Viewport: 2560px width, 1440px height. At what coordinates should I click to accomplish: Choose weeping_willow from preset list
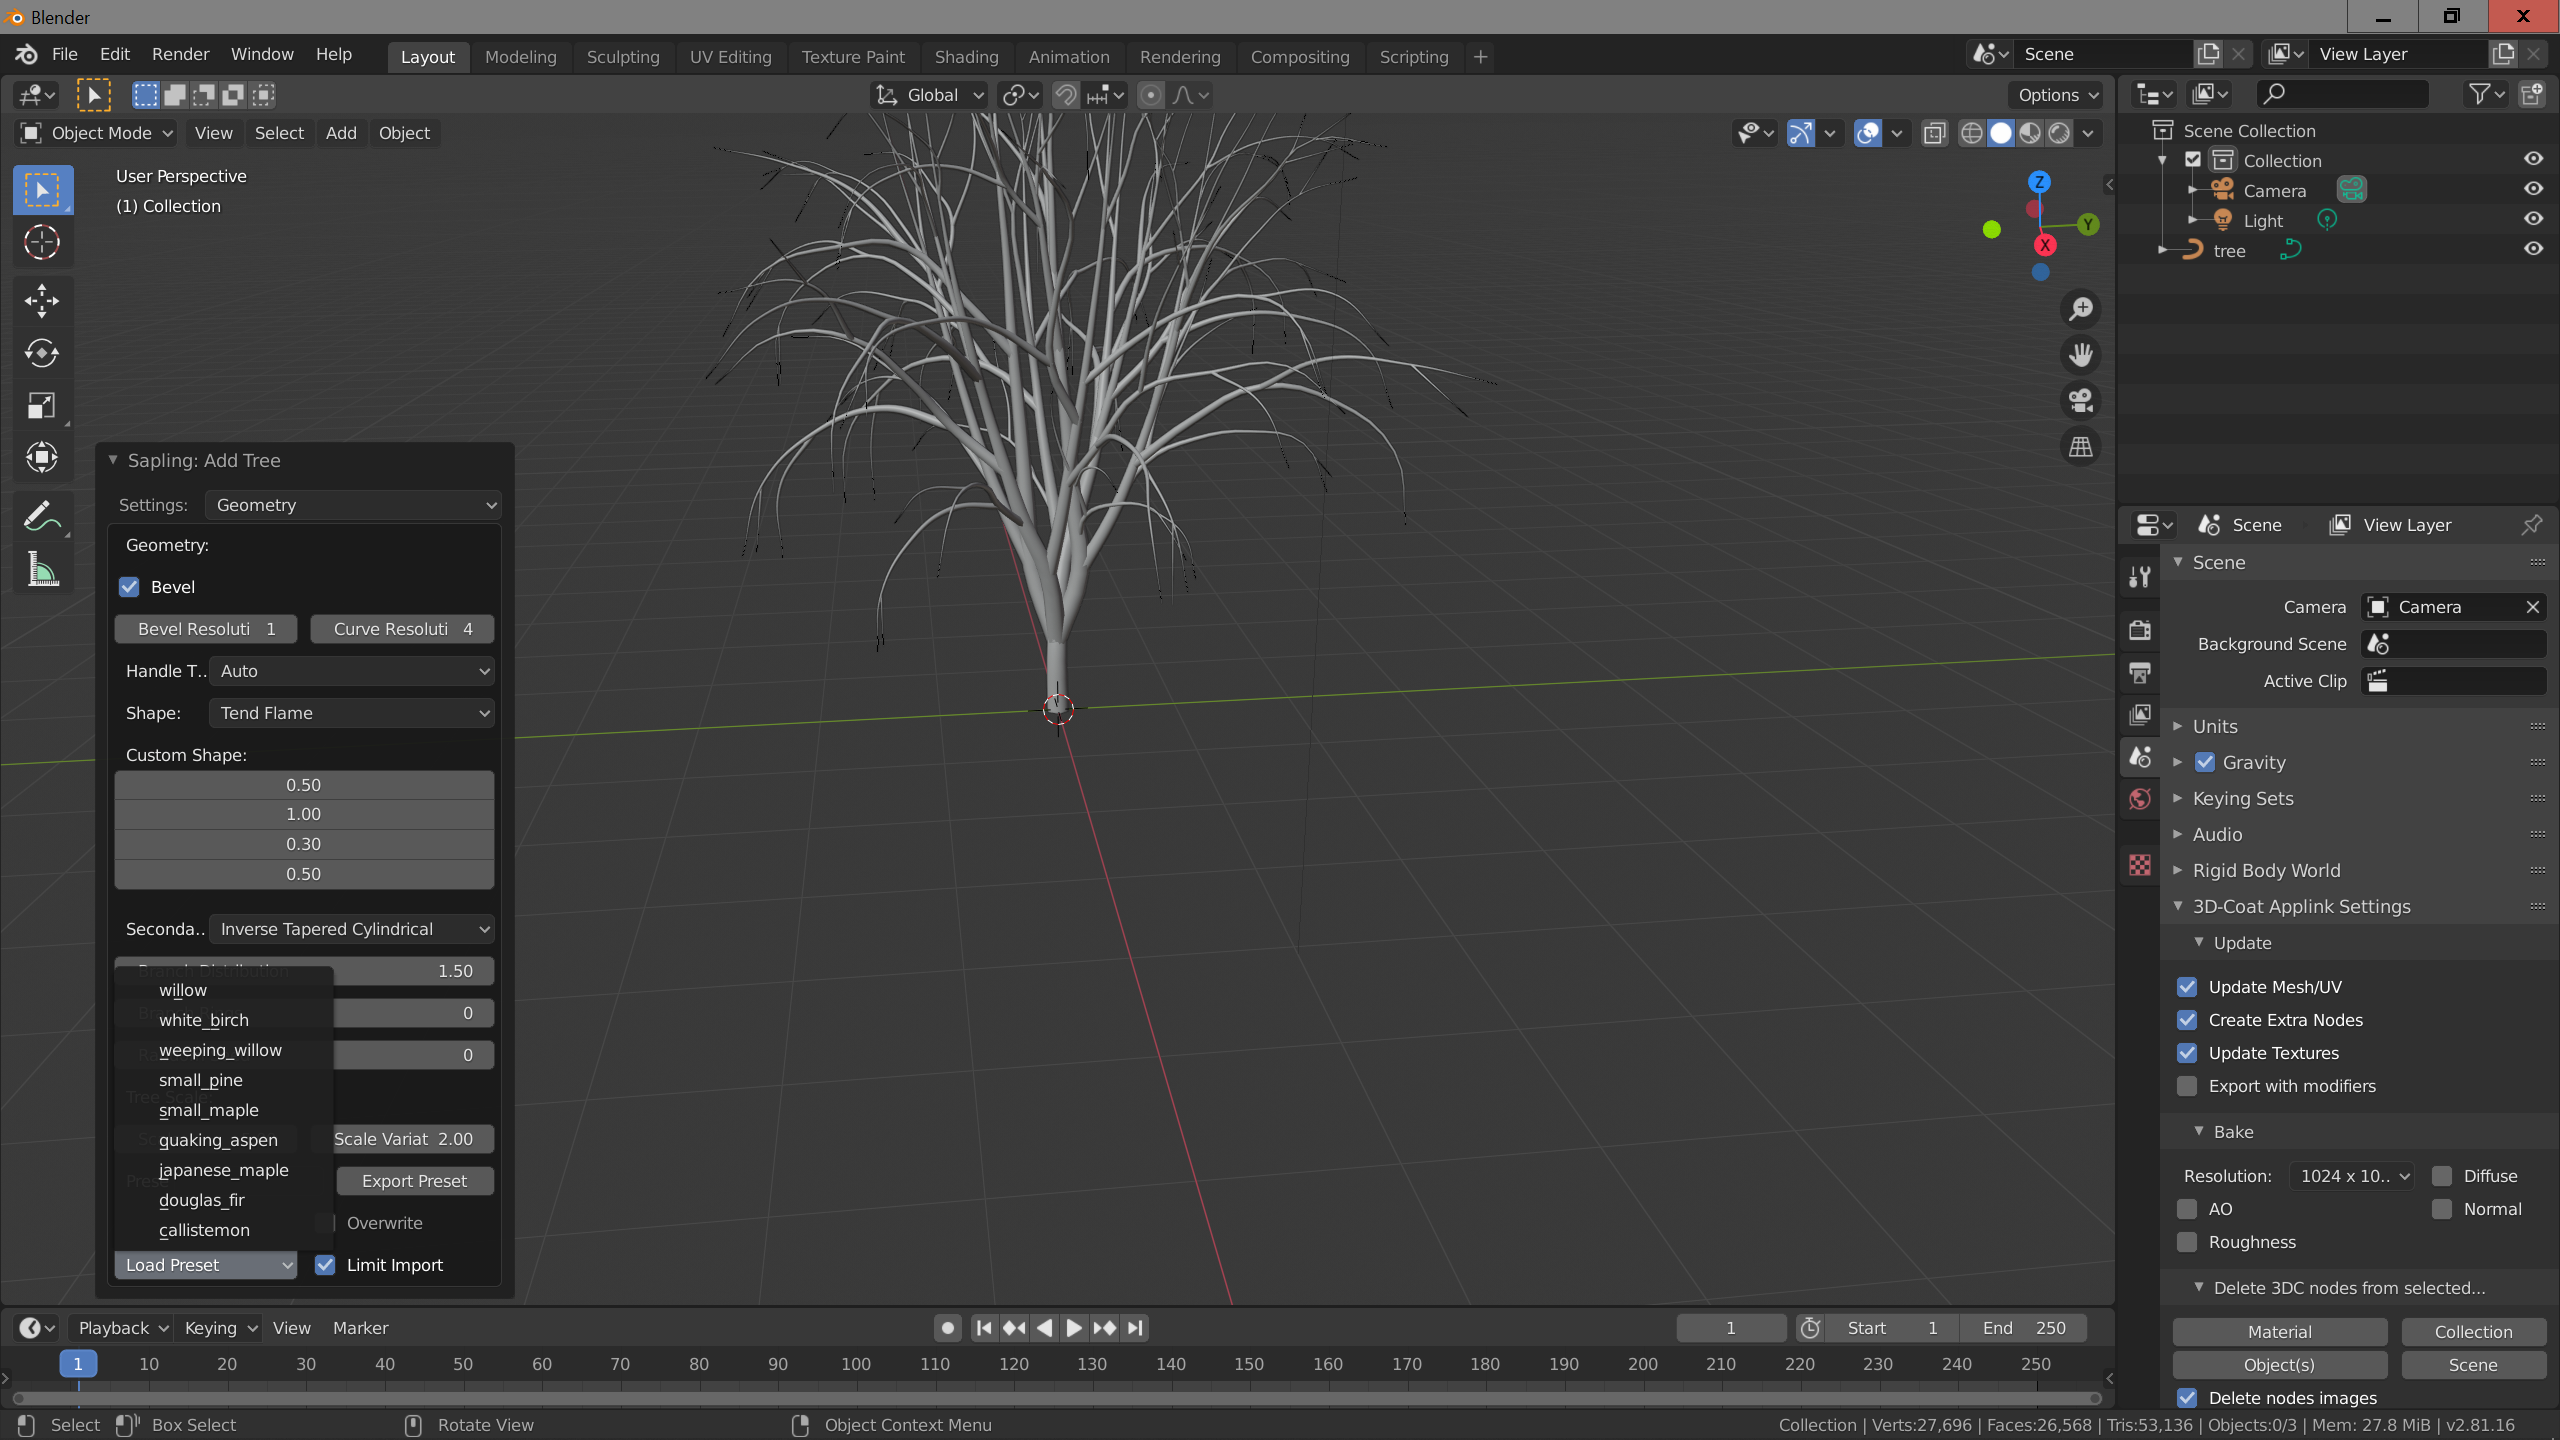(x=220, y=1050)
